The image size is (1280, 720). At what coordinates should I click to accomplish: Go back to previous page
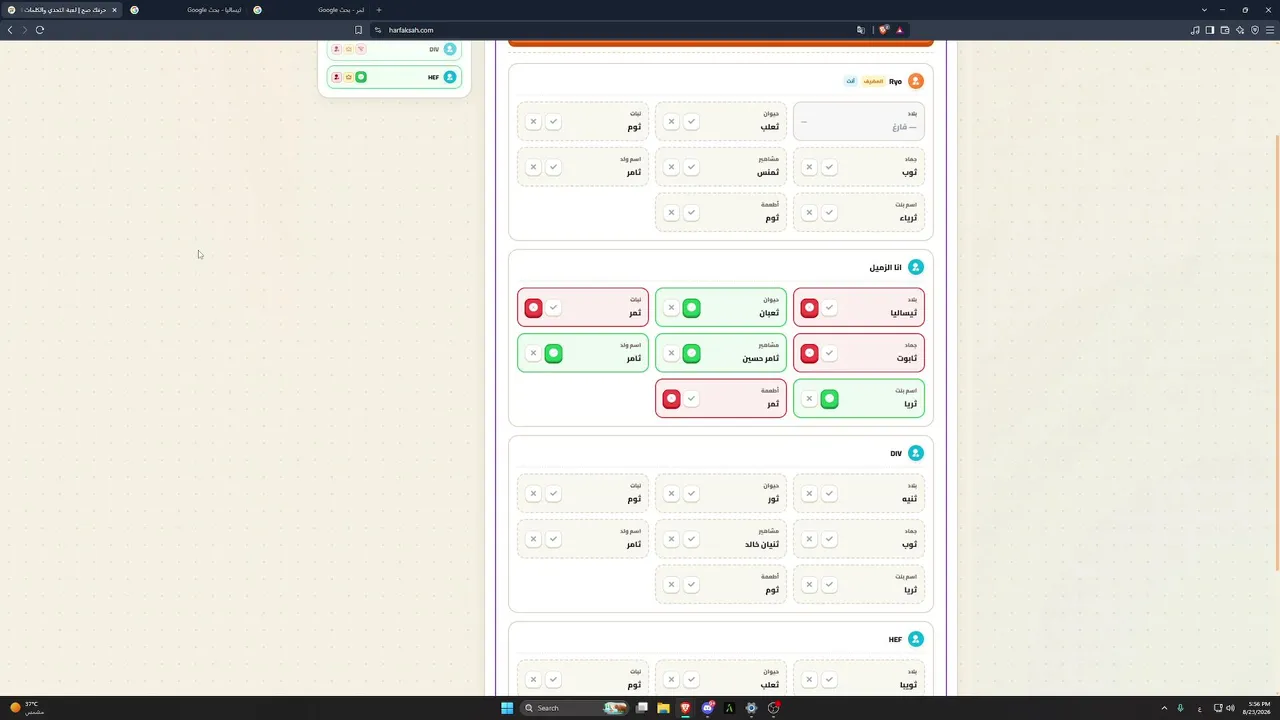[x=10, y=30]
